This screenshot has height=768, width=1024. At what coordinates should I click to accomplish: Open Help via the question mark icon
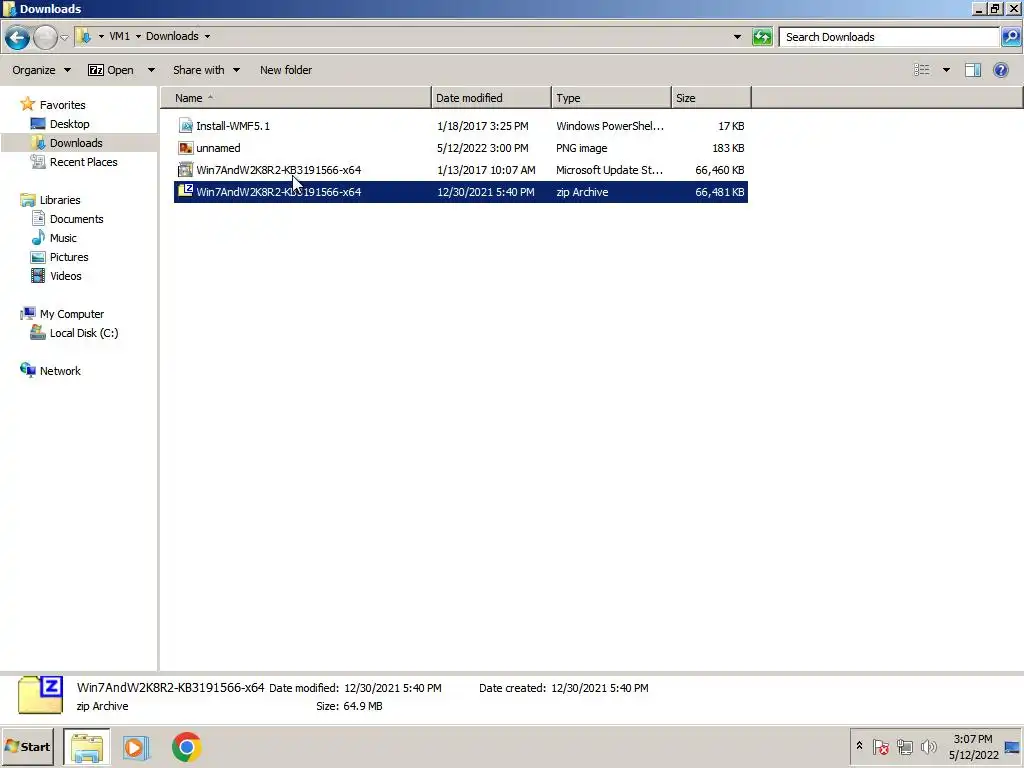pos(1000,70)
